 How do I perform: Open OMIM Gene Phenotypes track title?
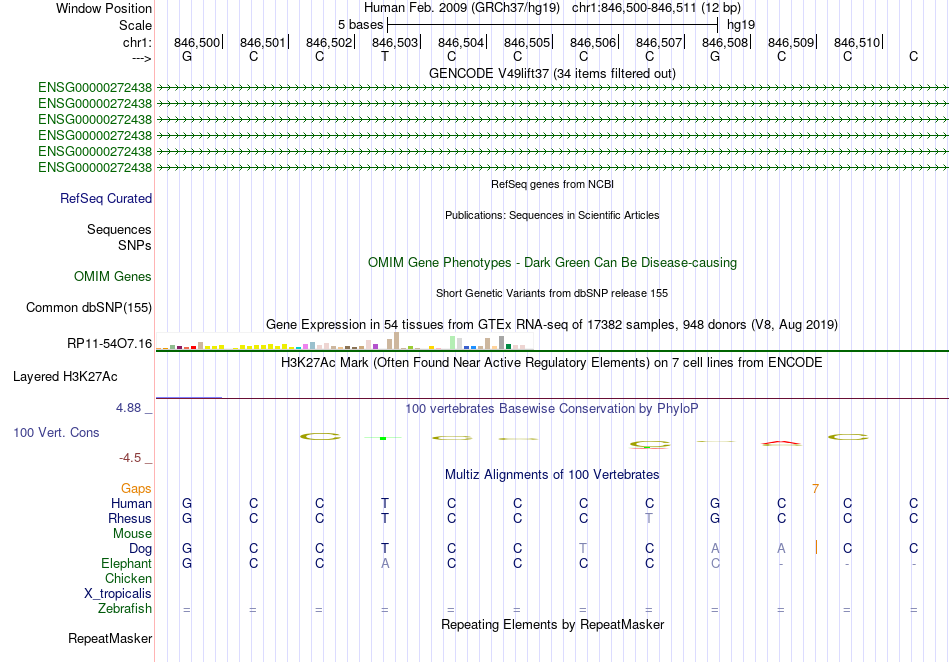pyautogui.click(x=553, y=262)
